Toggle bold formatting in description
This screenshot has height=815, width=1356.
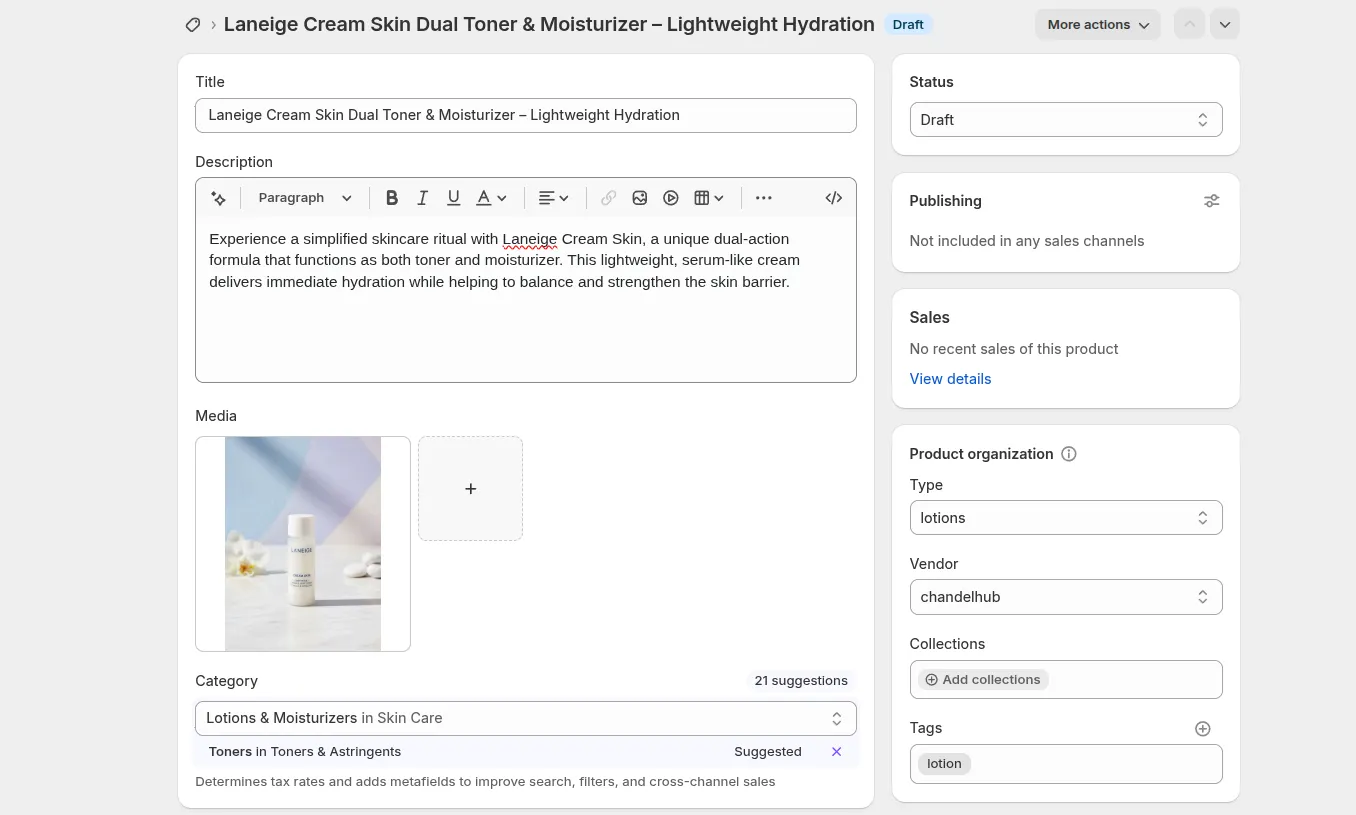pyautogui.click(x=392, y=198)
